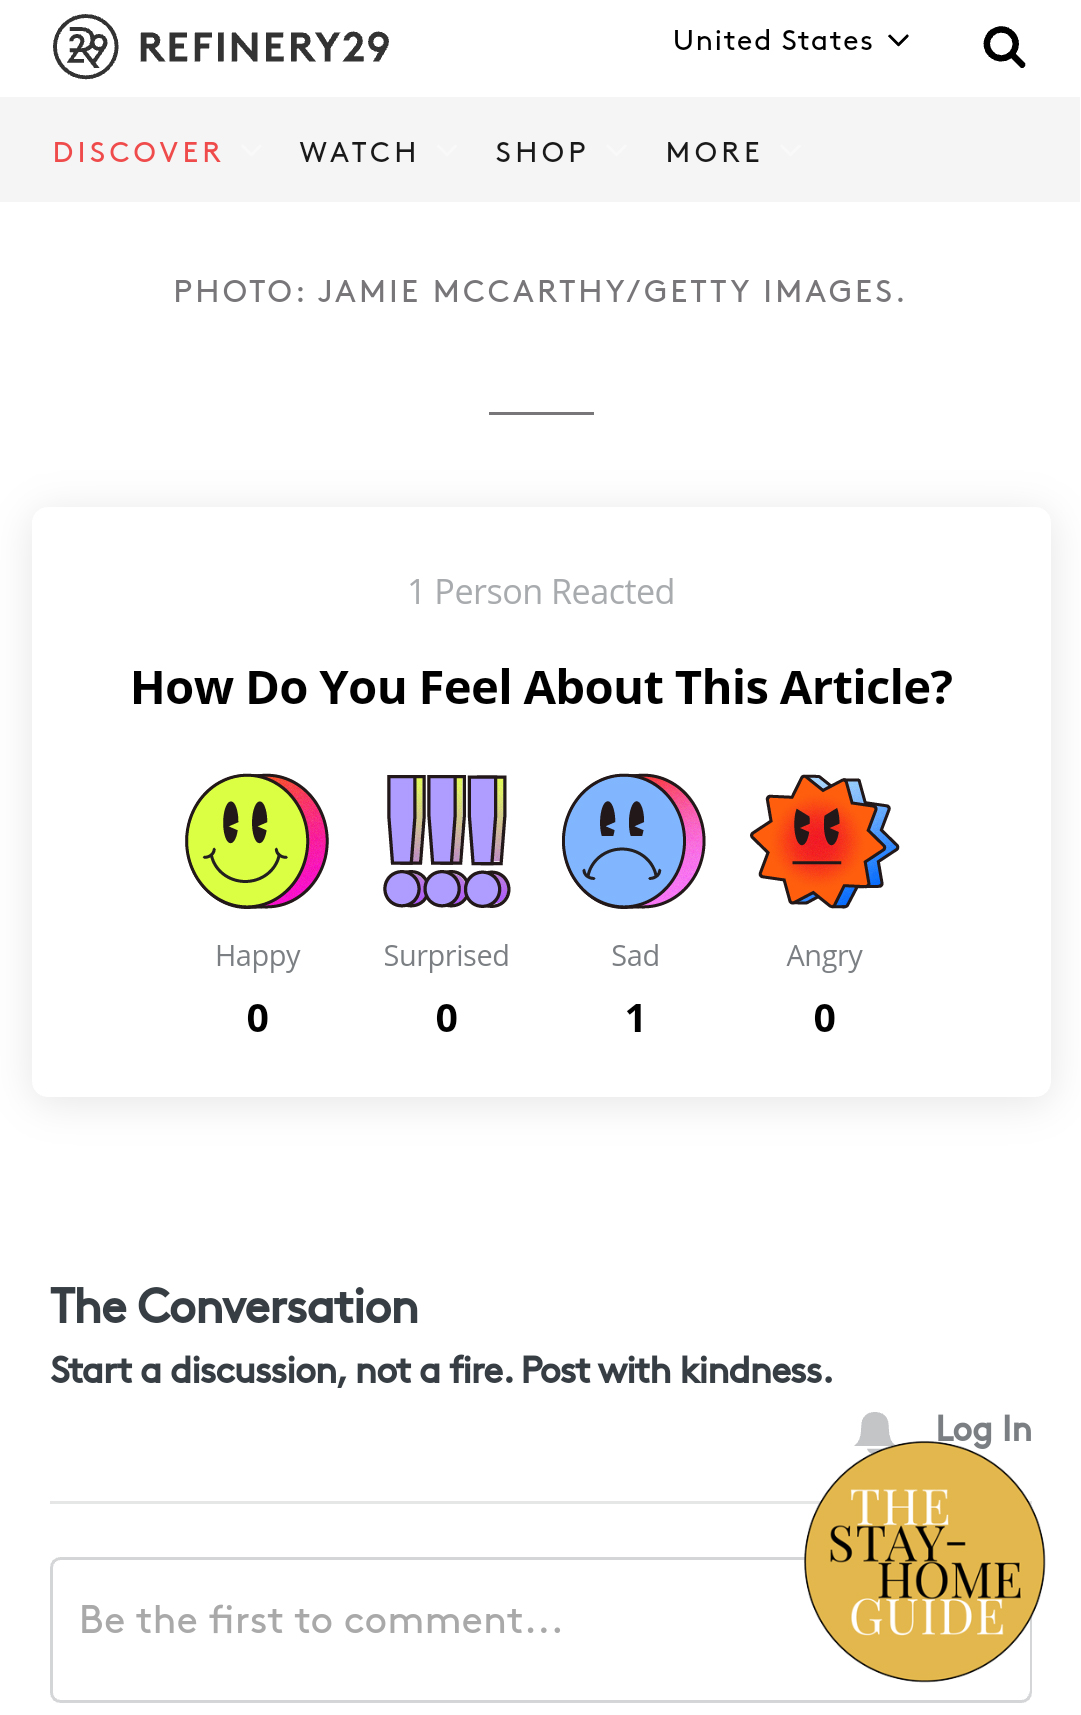Click the Log In link
The width and height of the screenshot is (1081, 1715).
[x=984, y=1429]
